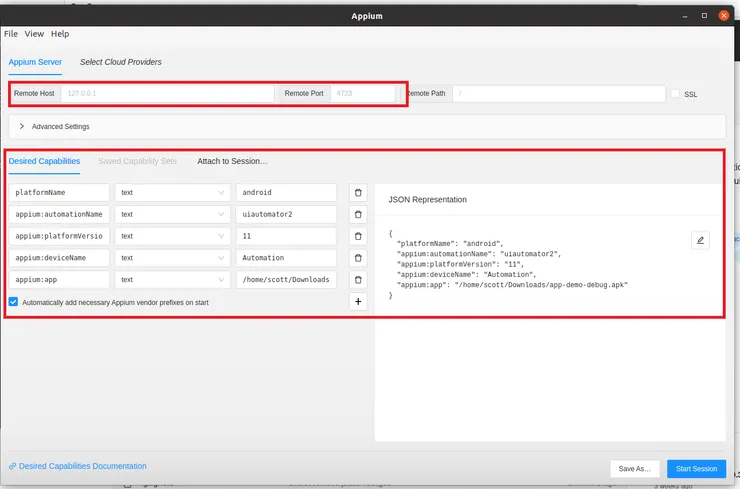Expand the Advanced Settings section
Image resolution: width=740 pixels, height=489 pixels.
pyautogui.click(x=22, y=127)
